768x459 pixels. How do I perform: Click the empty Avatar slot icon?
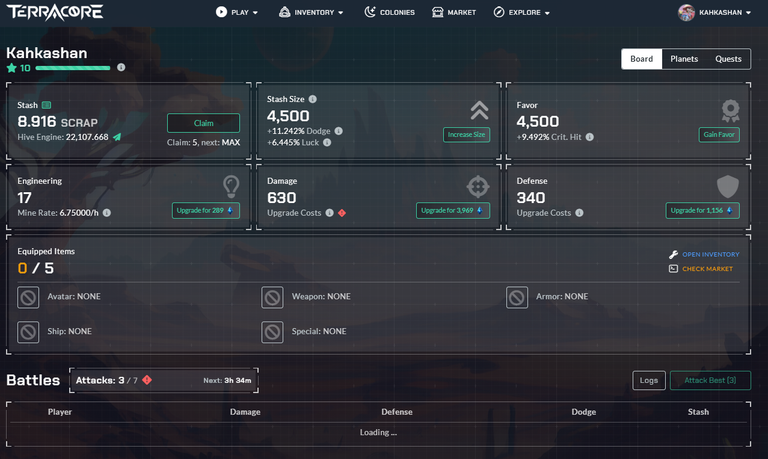(28, 297)
